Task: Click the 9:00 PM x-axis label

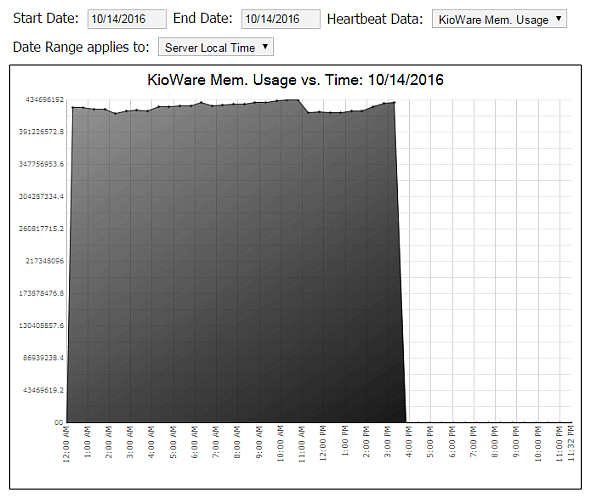Action: pyautogui.click(x=516, y=442)
